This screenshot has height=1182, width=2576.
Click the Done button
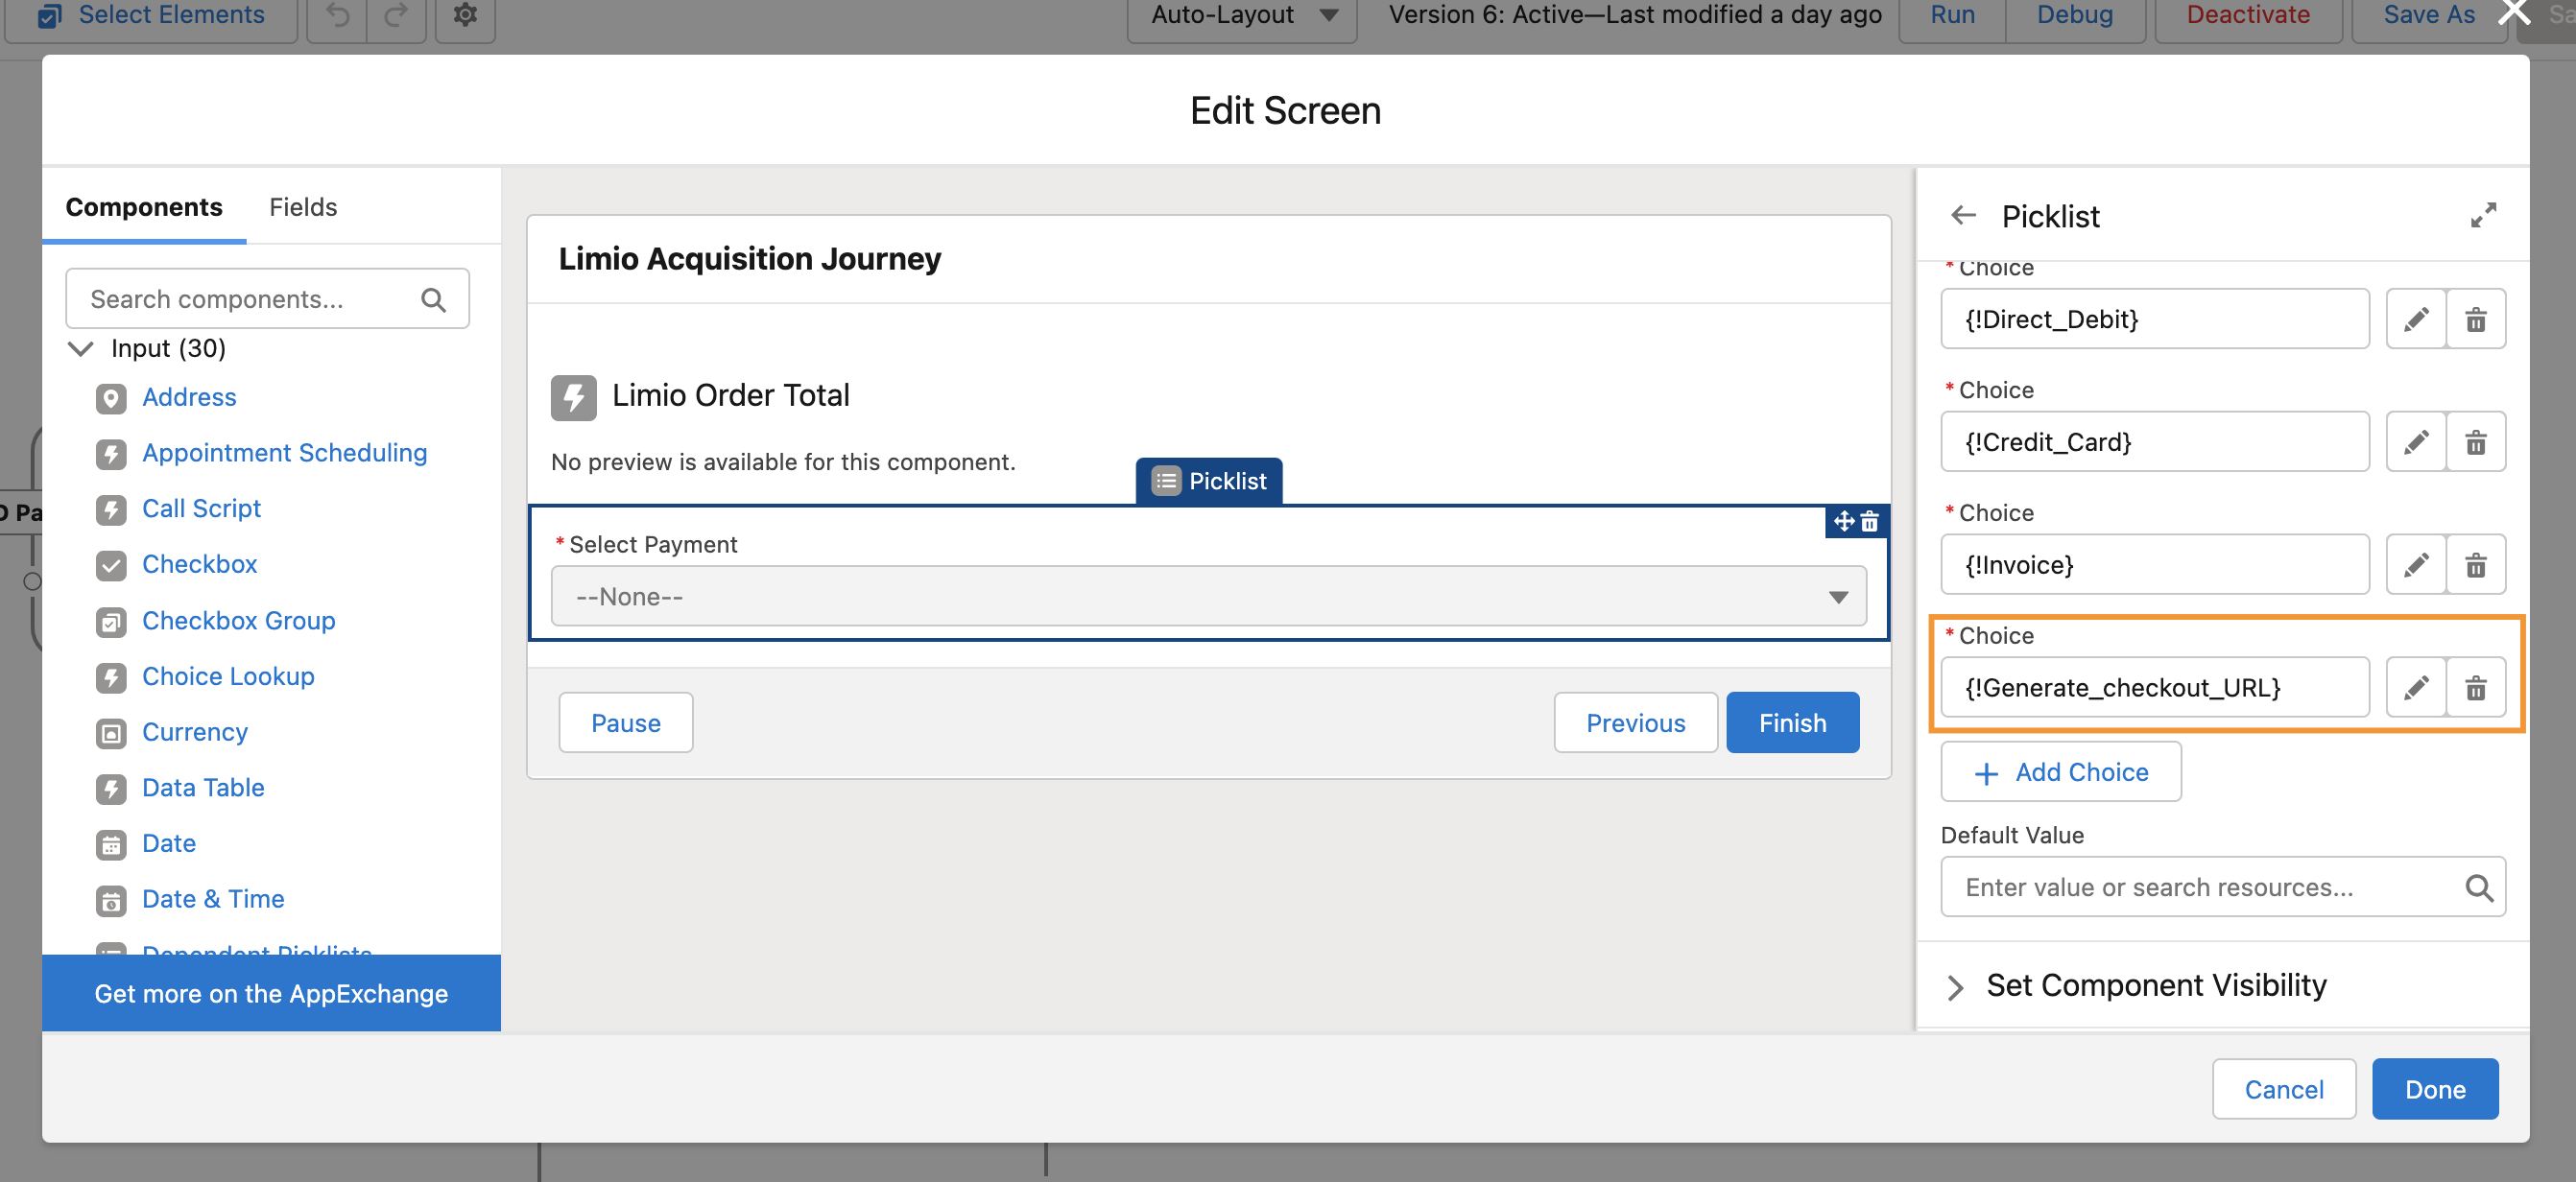coord(2434,1089)
